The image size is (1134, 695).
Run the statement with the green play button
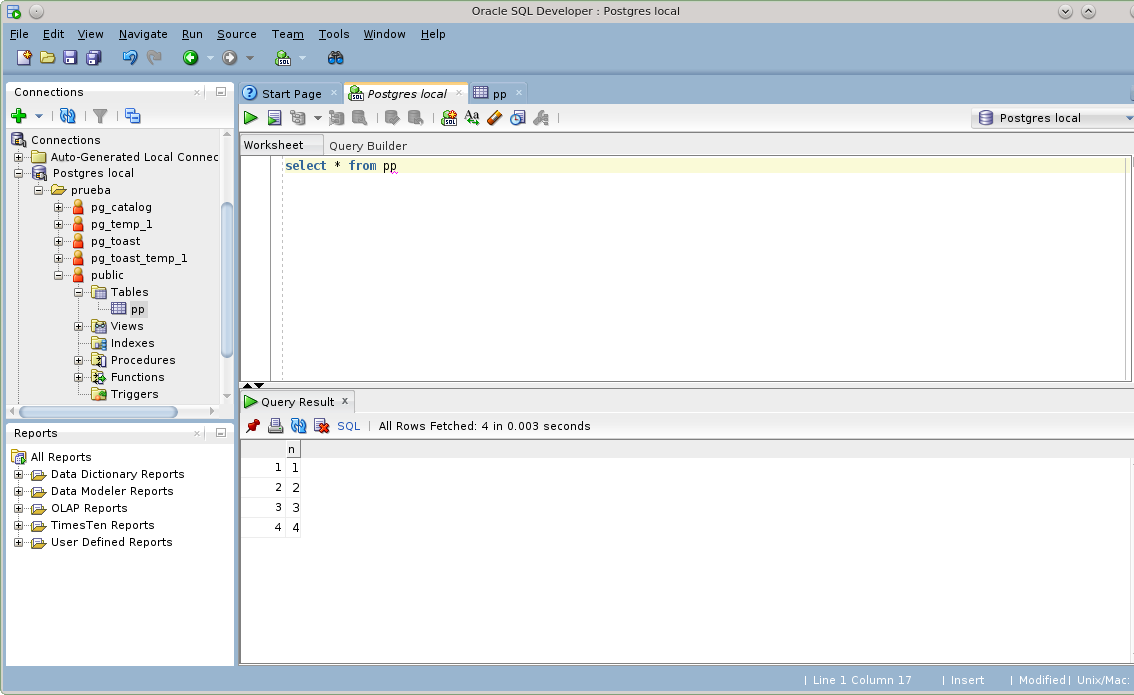pyautogui.click(x=251, y=118)
